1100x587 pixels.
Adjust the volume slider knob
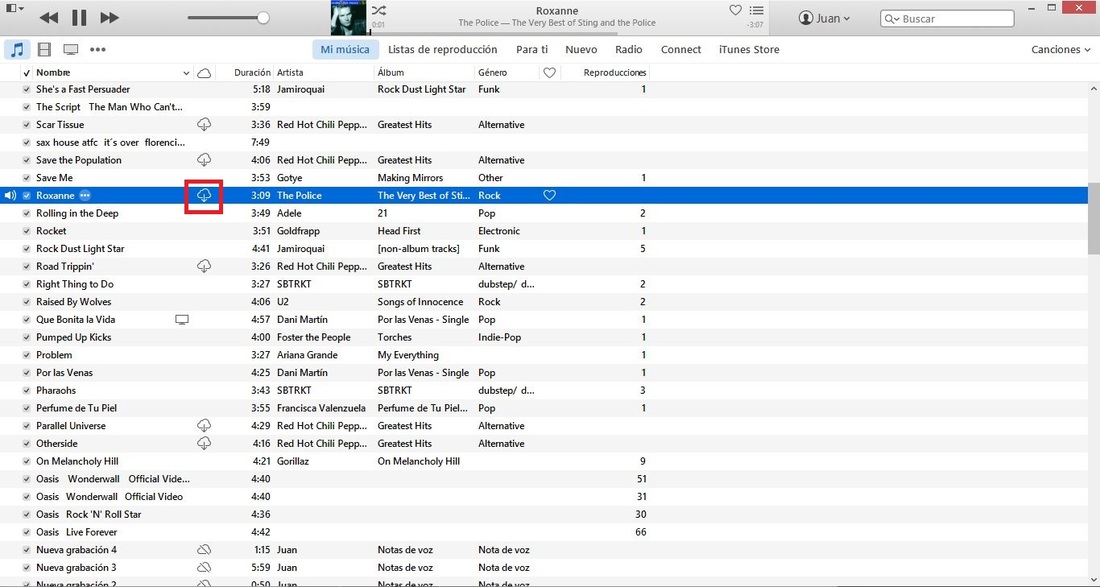point(263,18)
